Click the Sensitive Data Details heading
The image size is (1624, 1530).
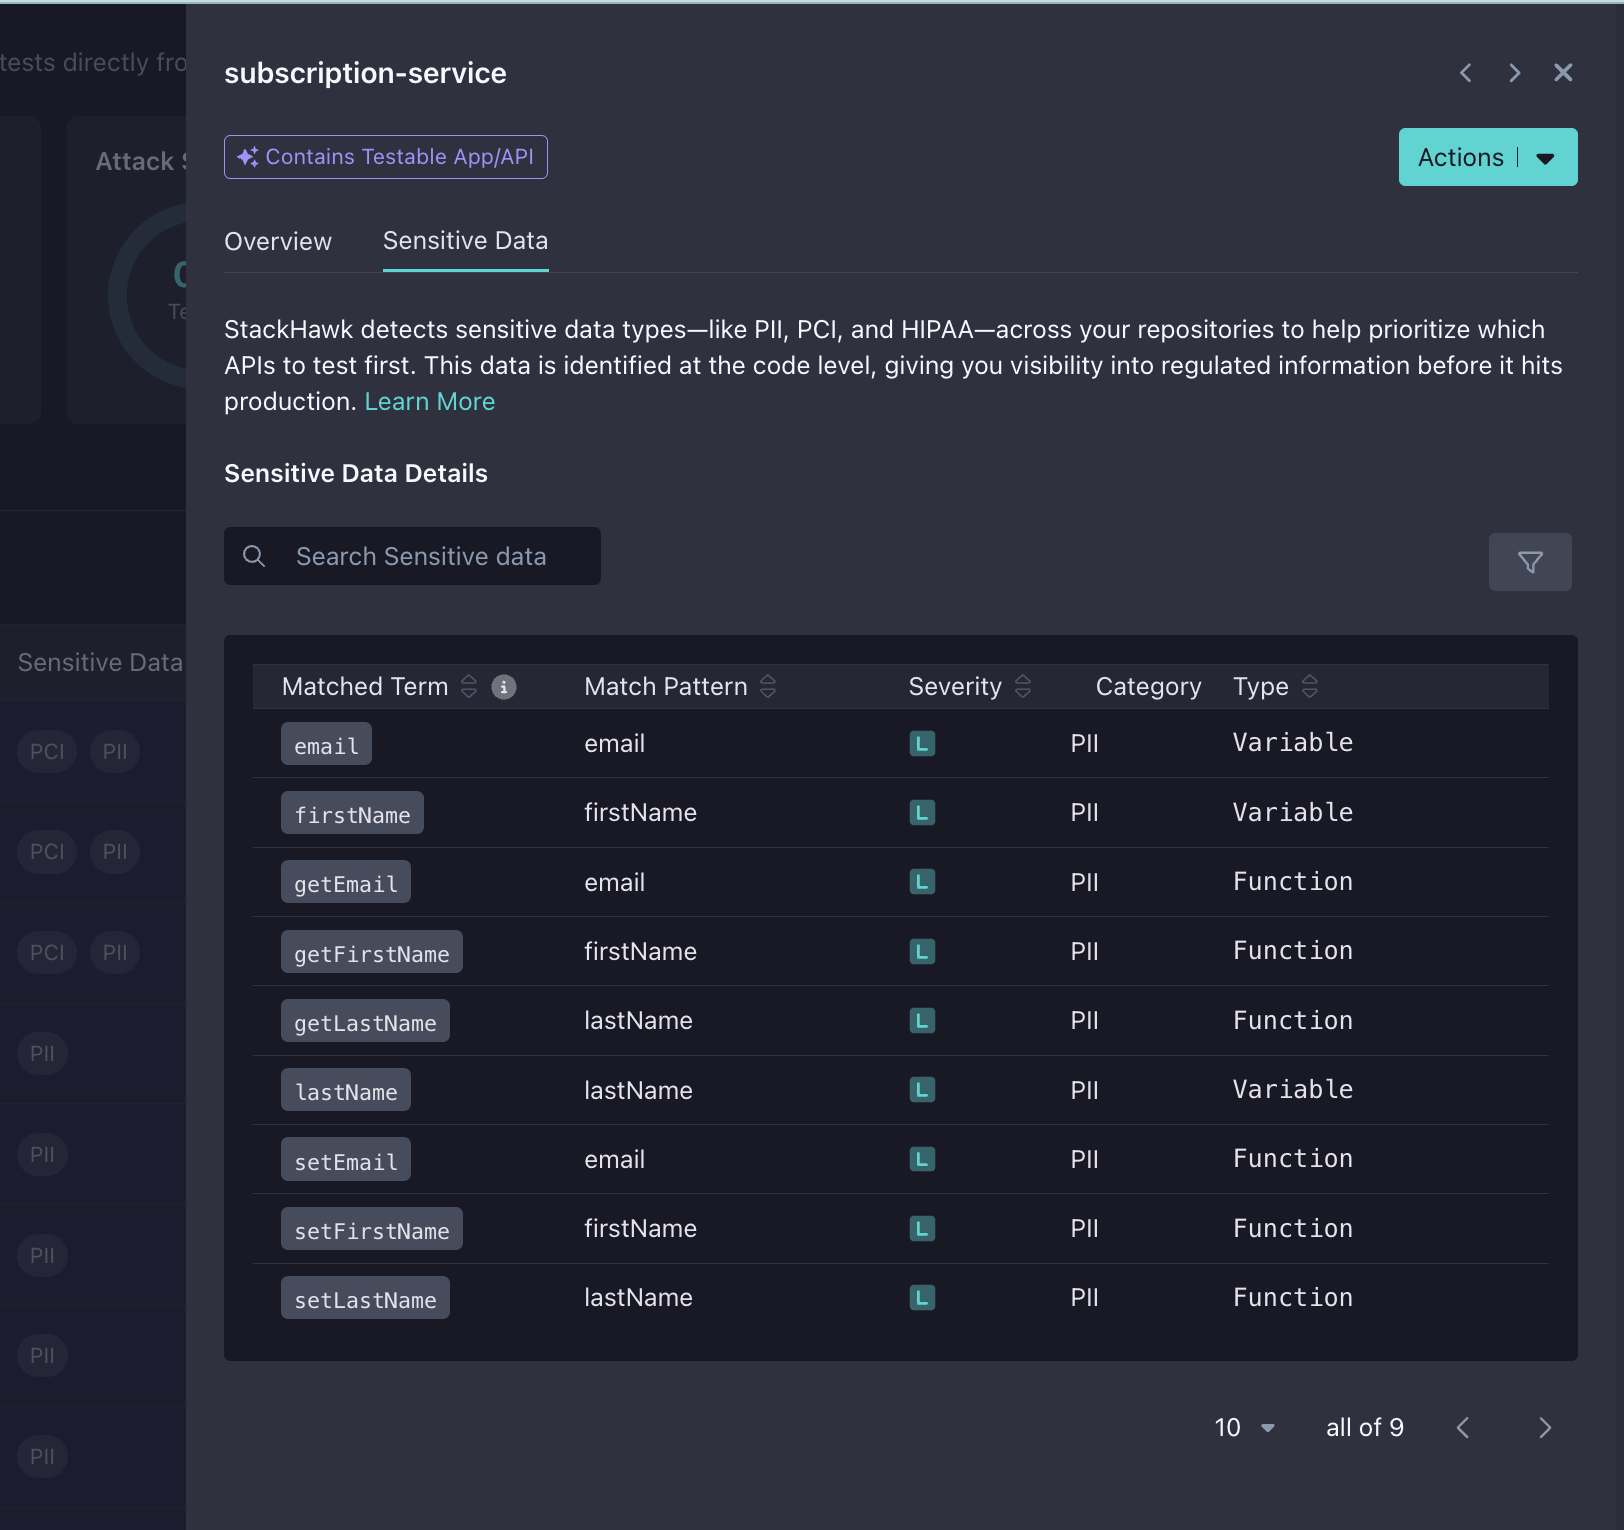(x=356, y=474)
